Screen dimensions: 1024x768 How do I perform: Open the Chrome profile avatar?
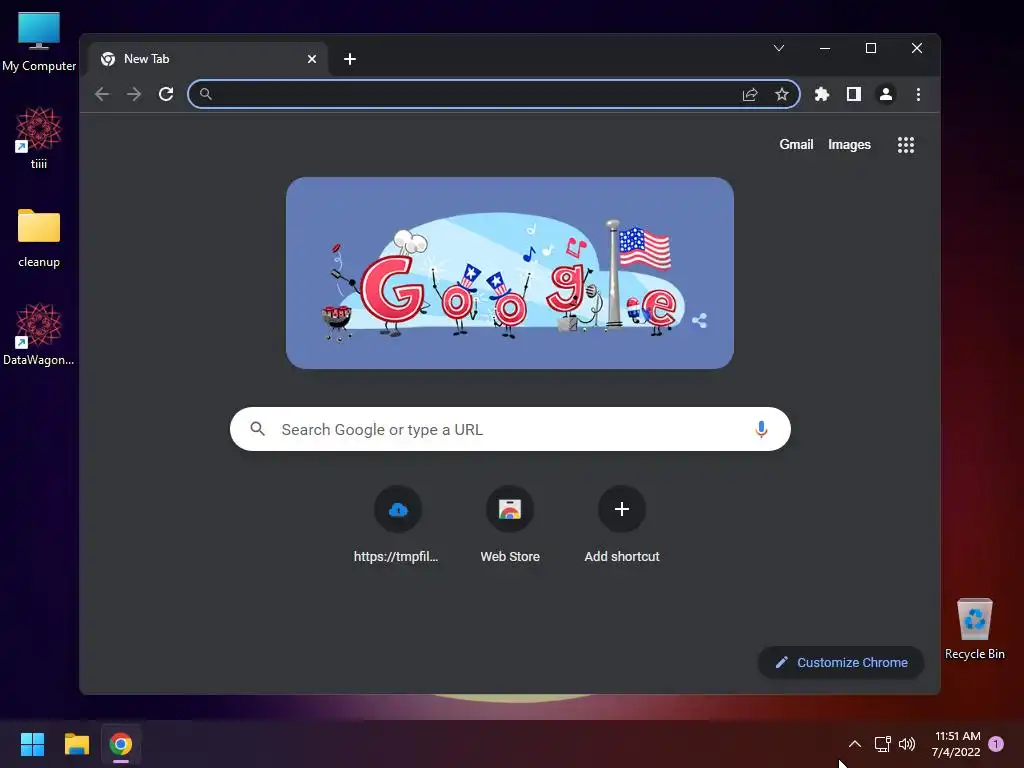pos(886,94)
